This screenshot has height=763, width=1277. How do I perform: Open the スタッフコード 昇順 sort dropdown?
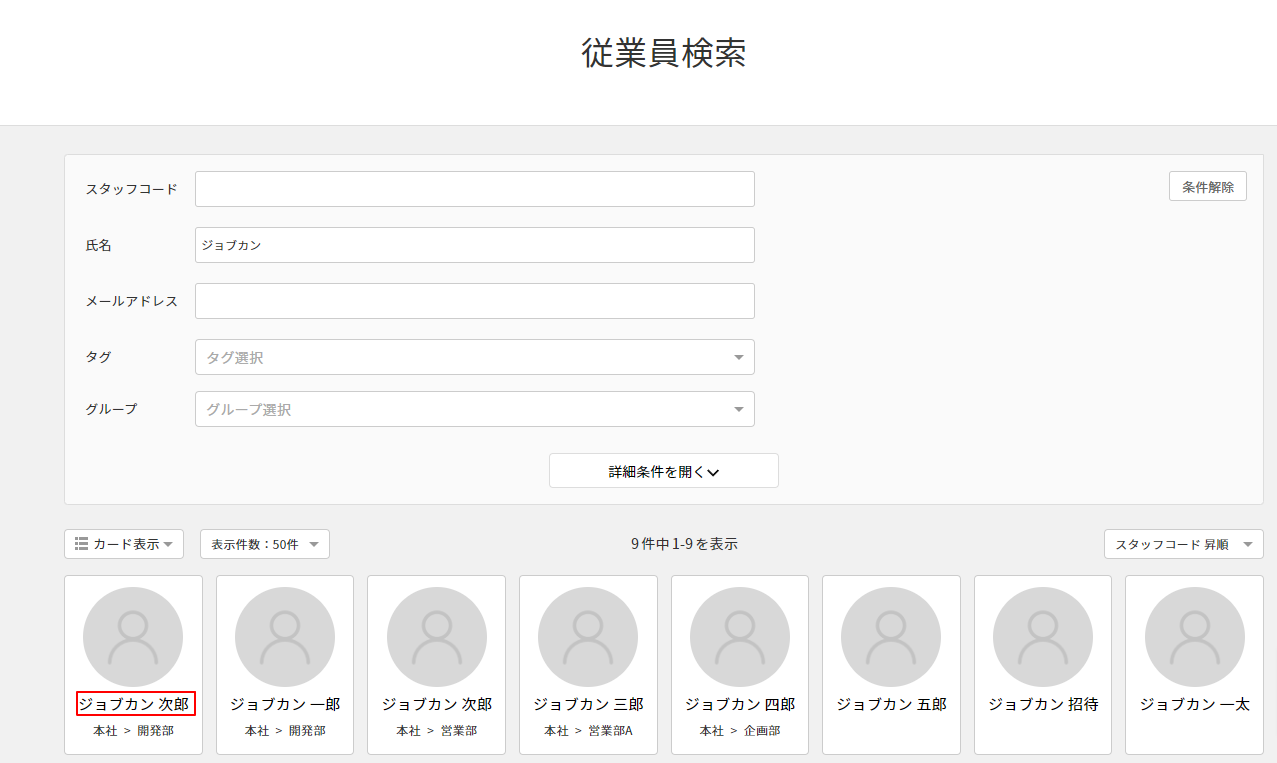[1183, 544]
